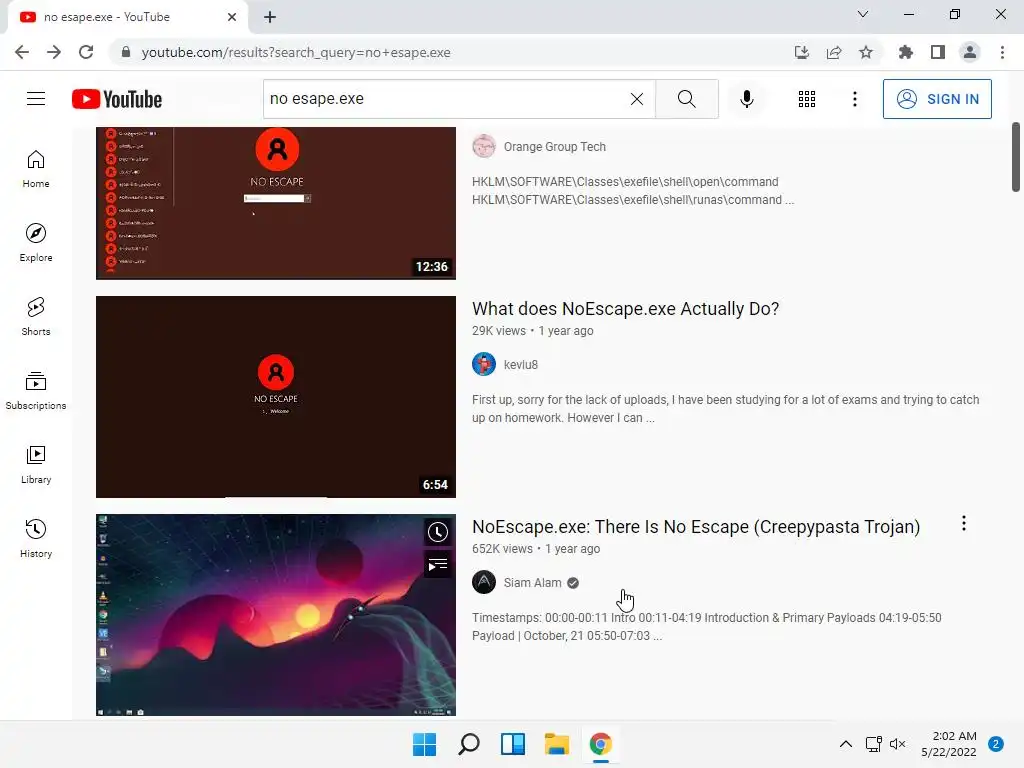The image size is (1024, 768).
Task: Open History in the sidebar
Action: tap(36, 539)
